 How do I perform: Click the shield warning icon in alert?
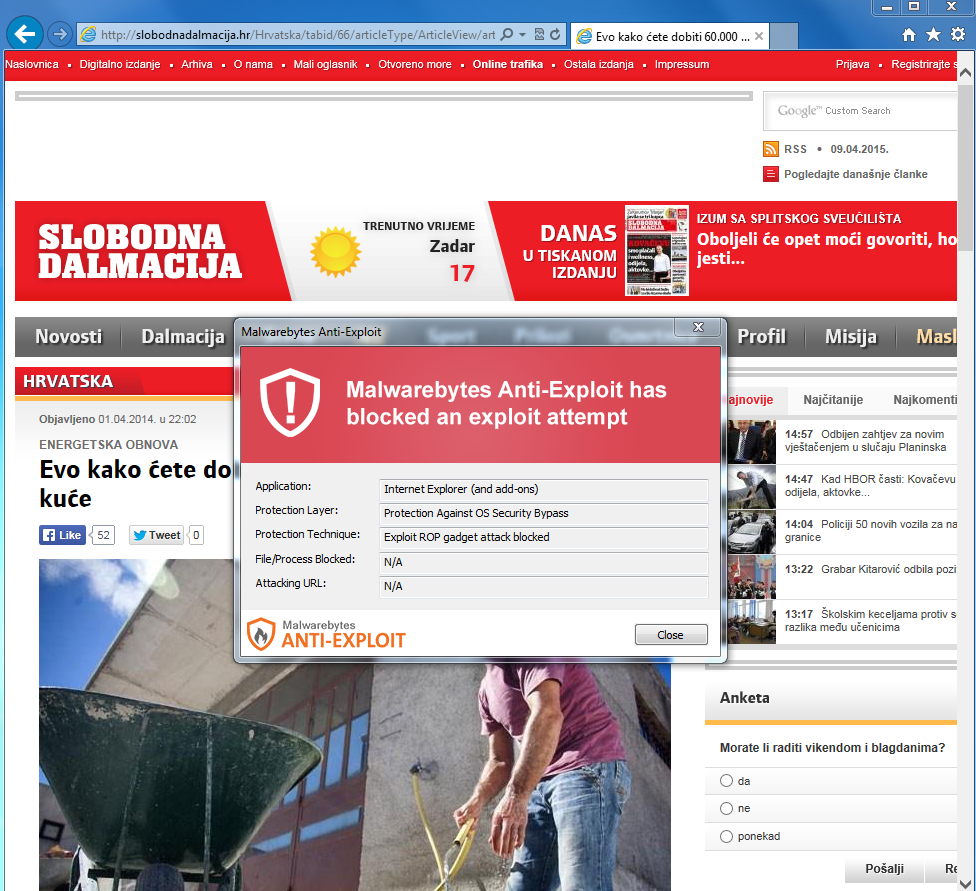coord(290,402)
